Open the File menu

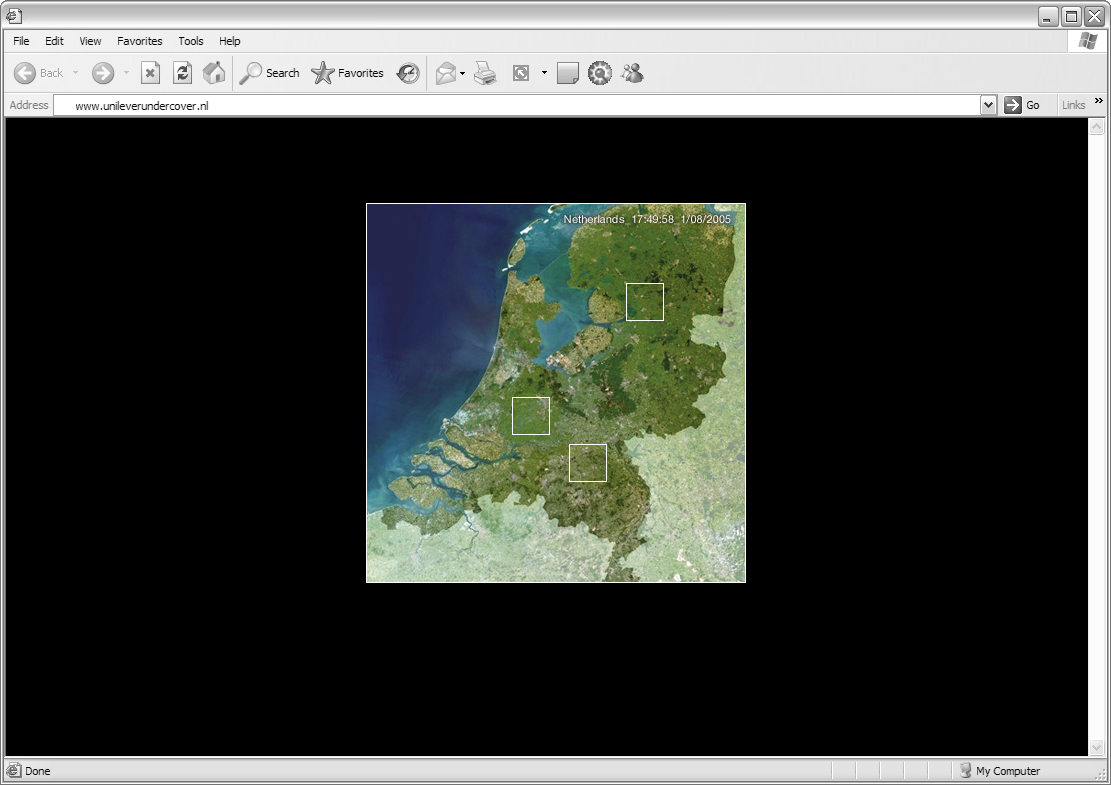pyautogui.click(x=21, y=41)
